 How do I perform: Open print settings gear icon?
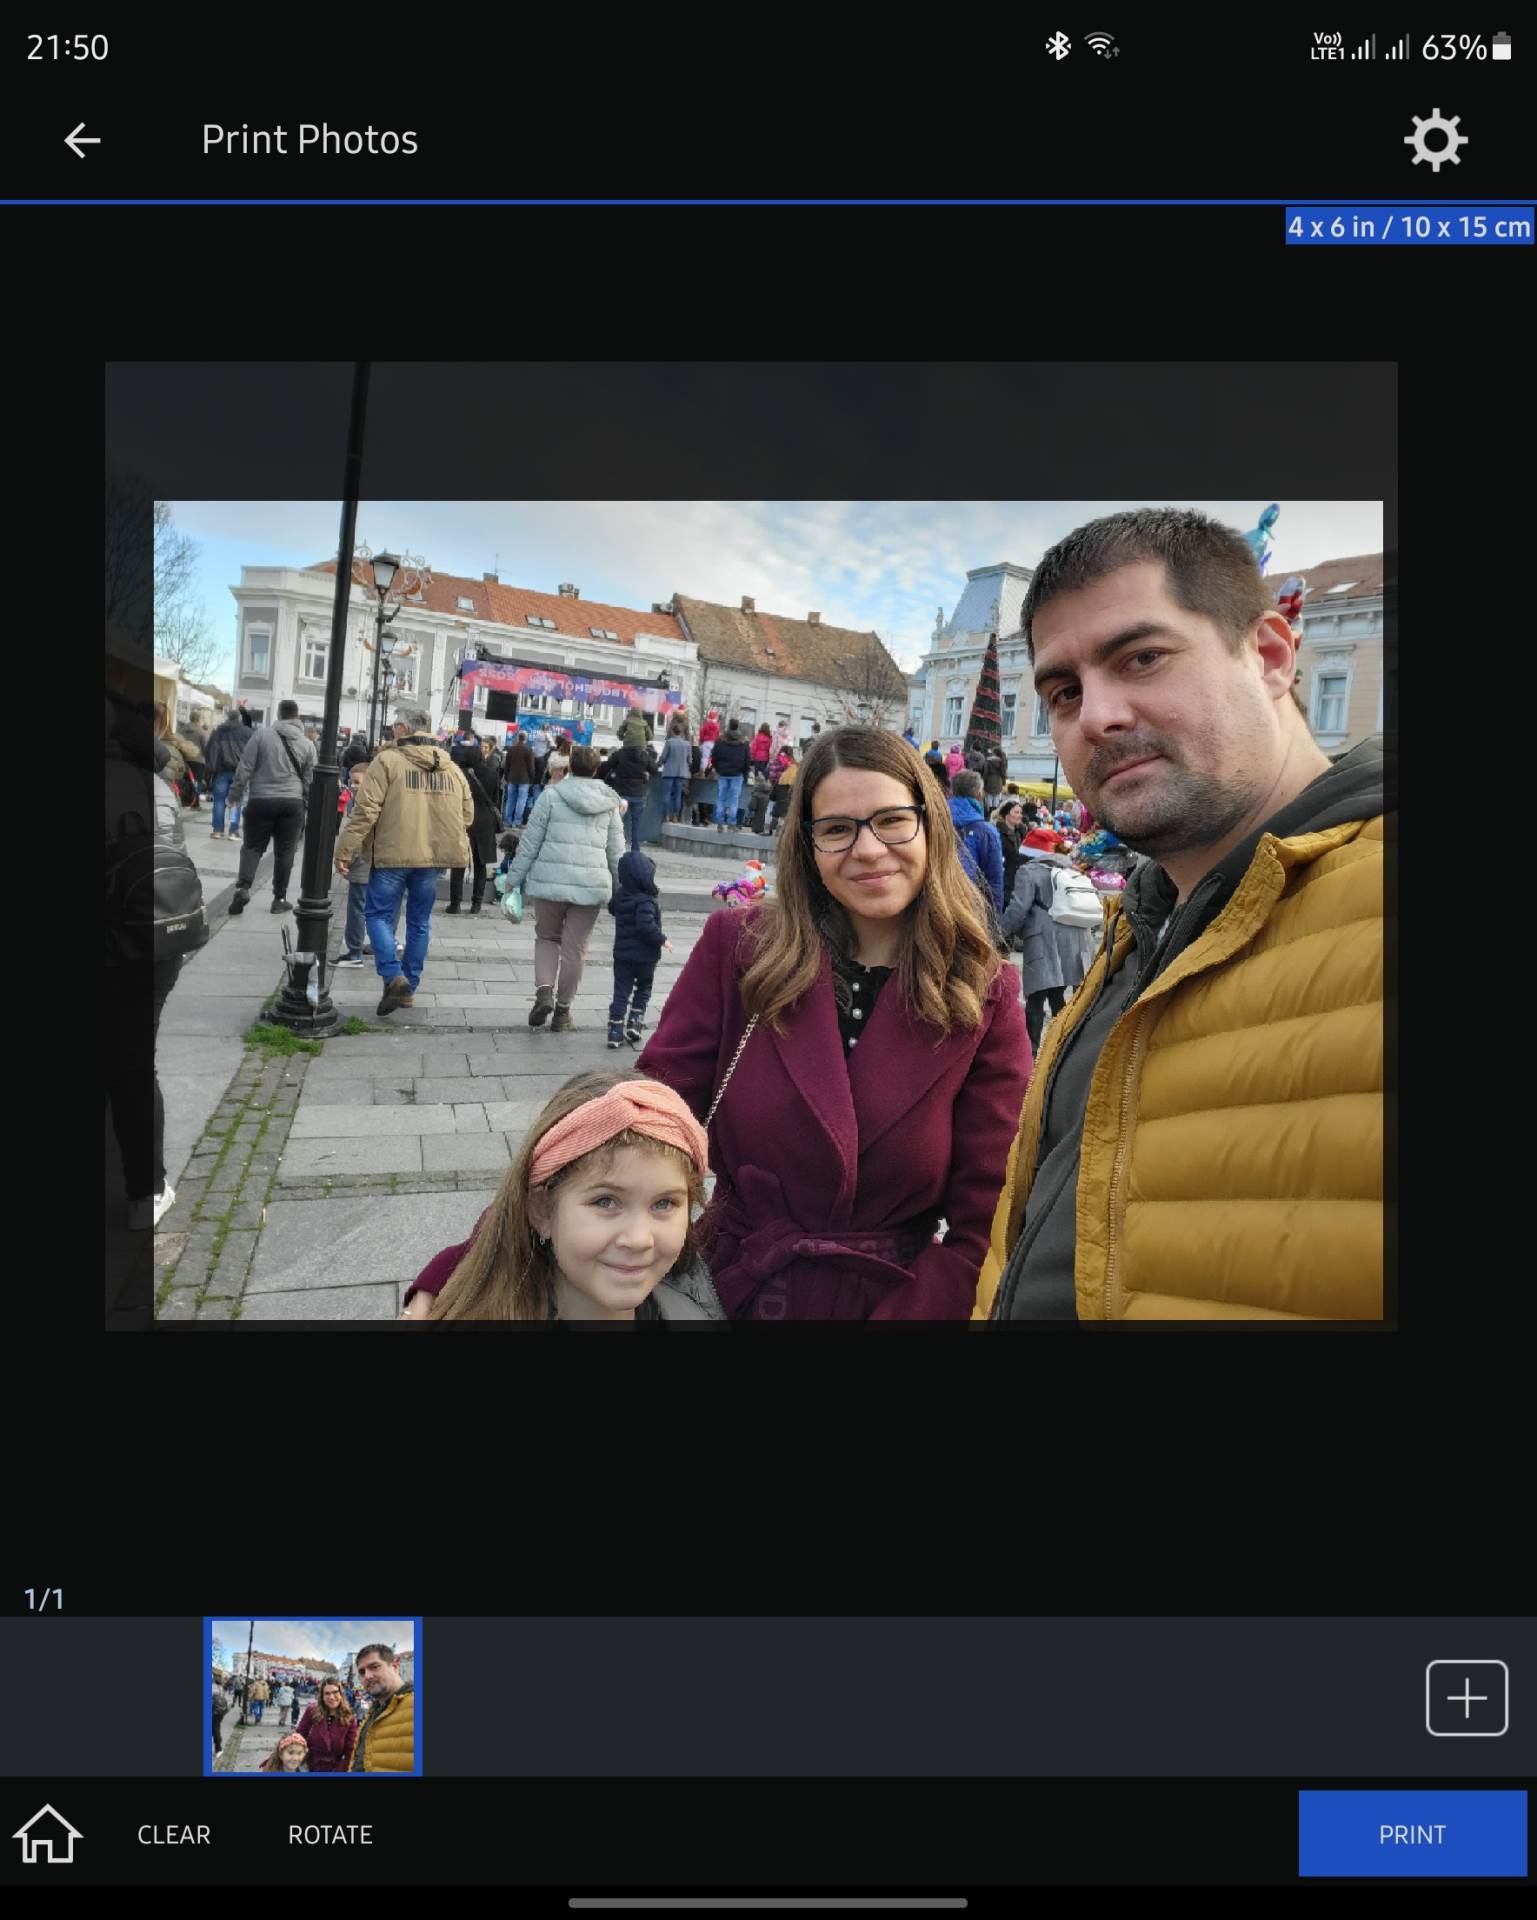pos(1435,140)
